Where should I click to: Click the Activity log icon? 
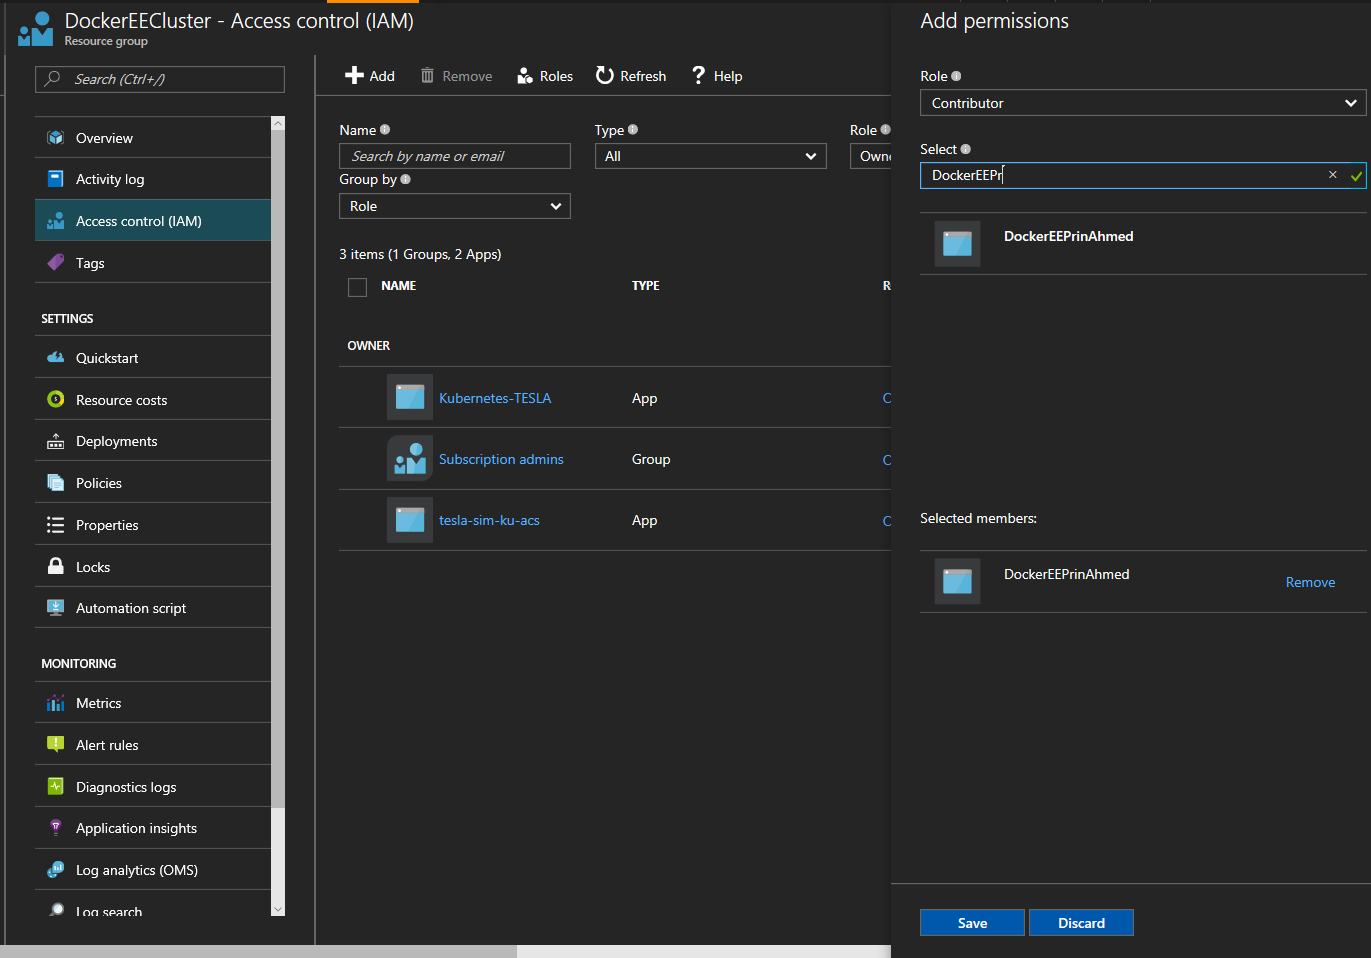click(x=56, y=179)
